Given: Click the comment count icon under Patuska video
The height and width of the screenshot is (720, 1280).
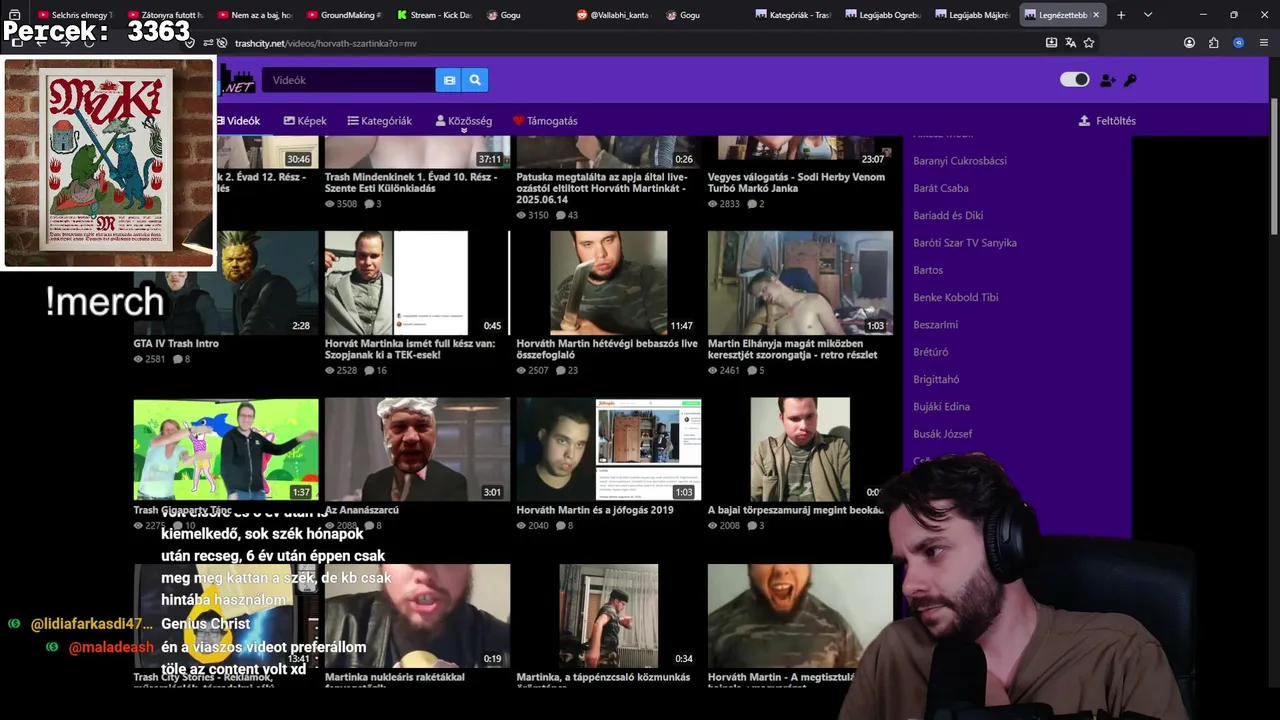Looking at the screenshot, I should point(560,215).
